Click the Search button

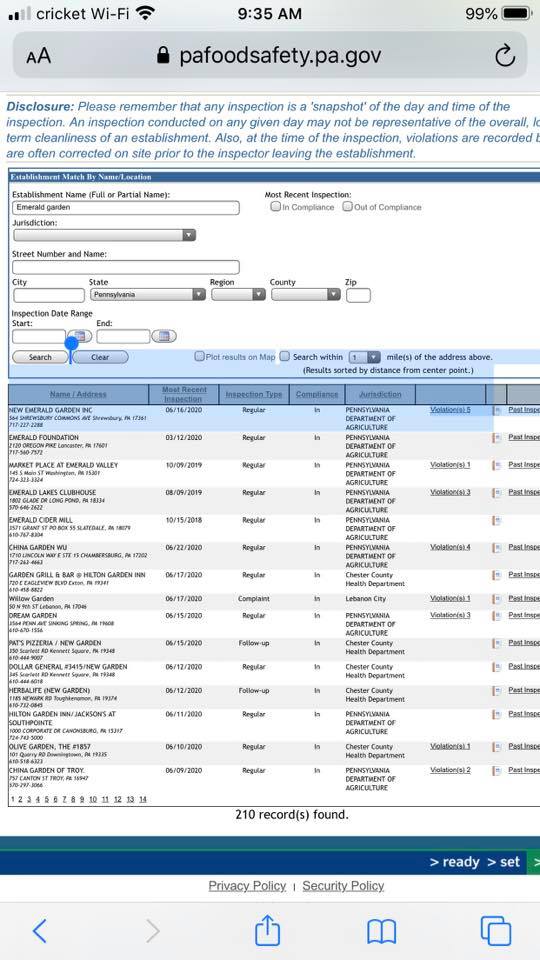pyautogui.click(x=40, y=357)
